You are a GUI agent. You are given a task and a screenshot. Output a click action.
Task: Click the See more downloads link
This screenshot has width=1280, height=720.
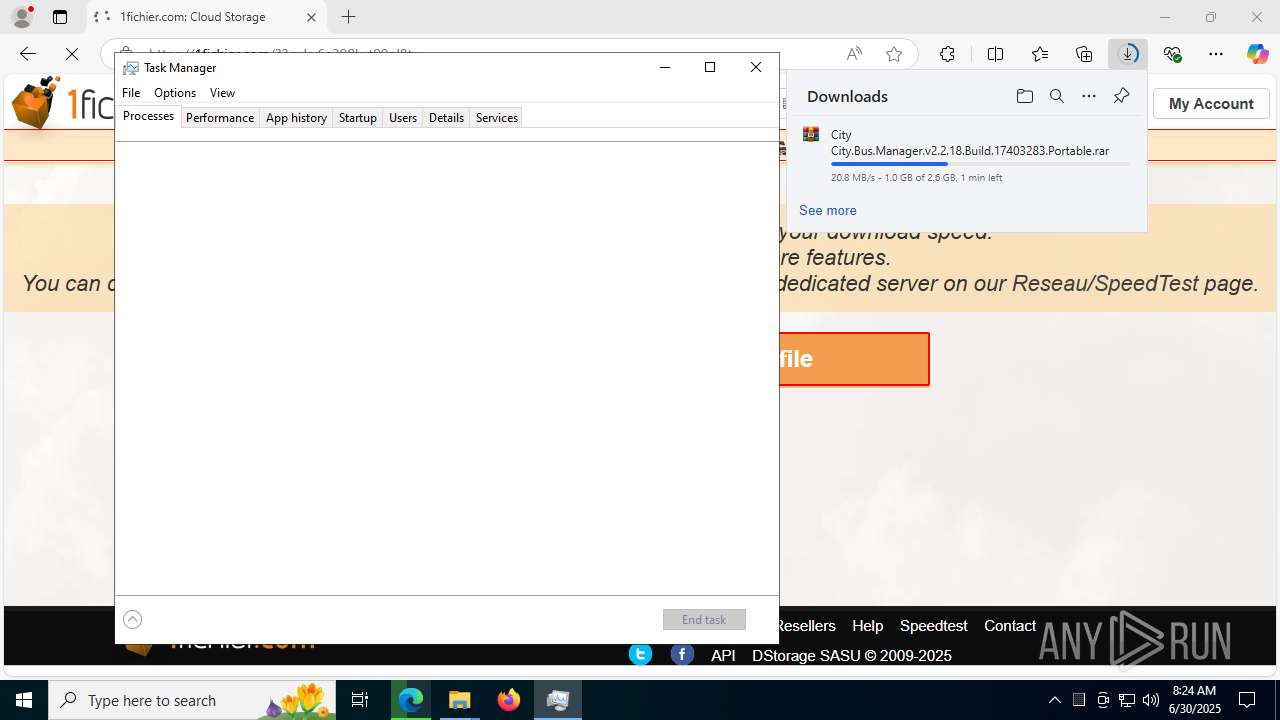point(827,210)
